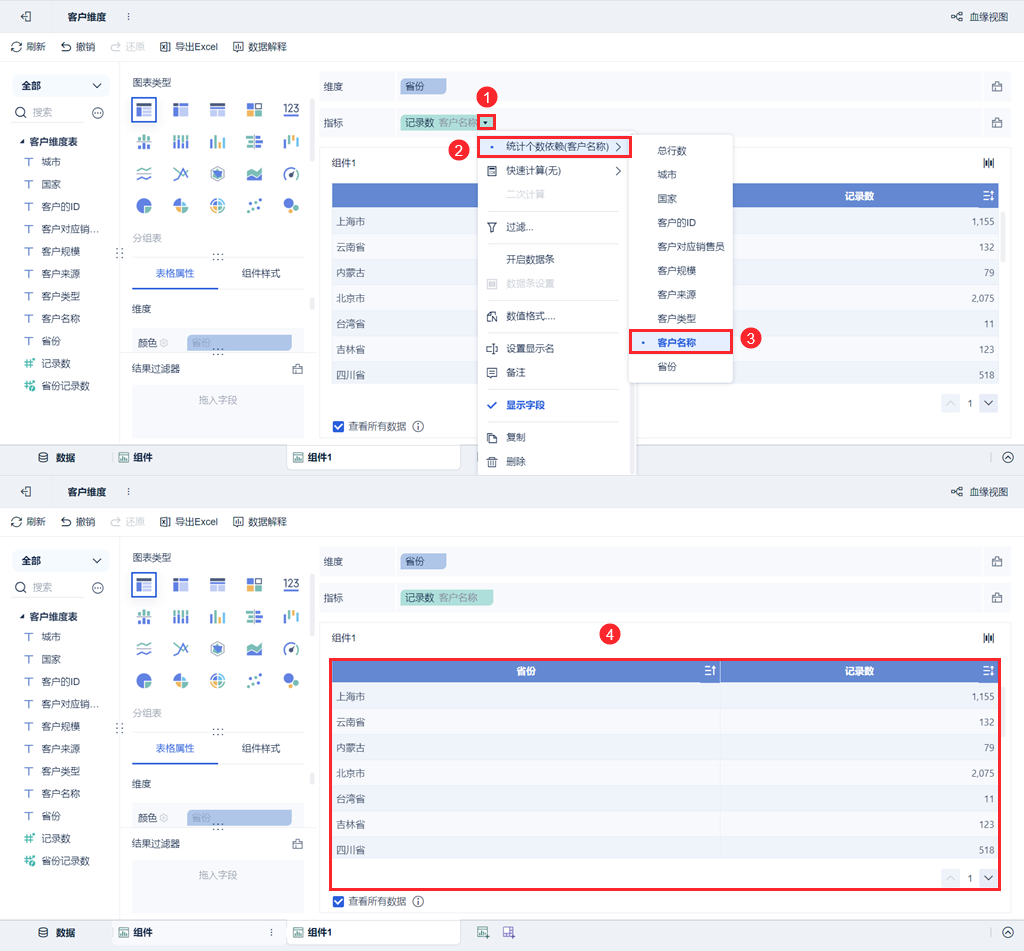Switch to the 表格属性 tab in the lower view
1024x951 pixels.
pyautogui.click(x=175, y=748)
